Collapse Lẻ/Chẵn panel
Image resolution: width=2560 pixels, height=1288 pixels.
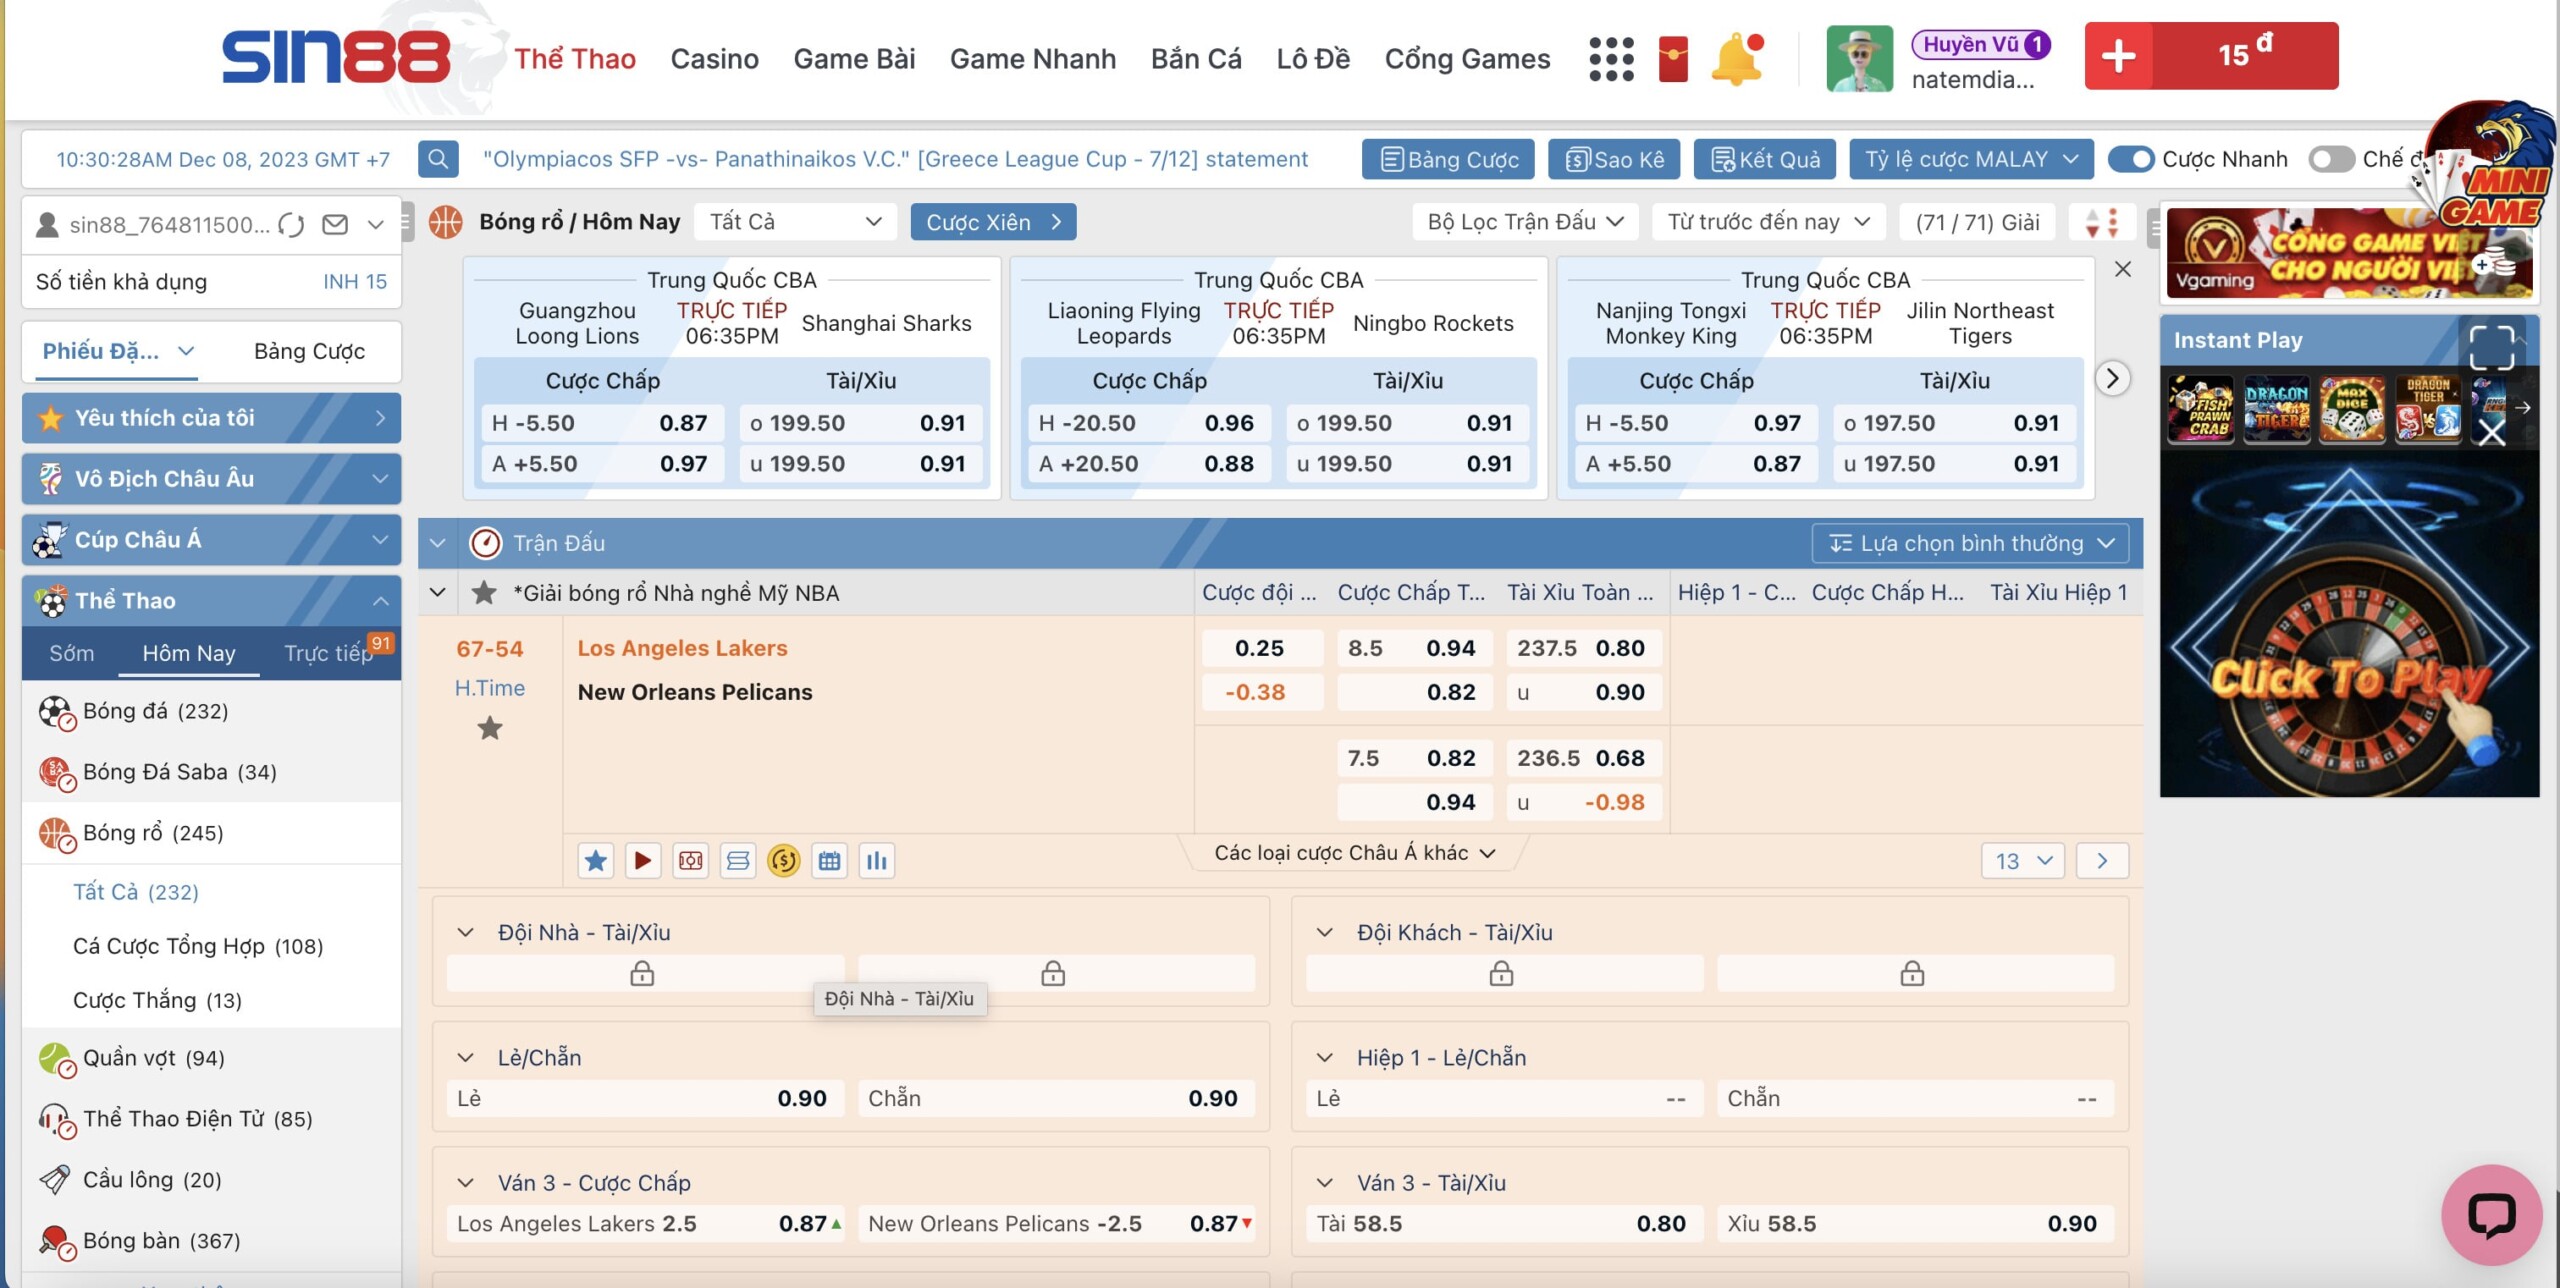click(x=465, y=1058)
